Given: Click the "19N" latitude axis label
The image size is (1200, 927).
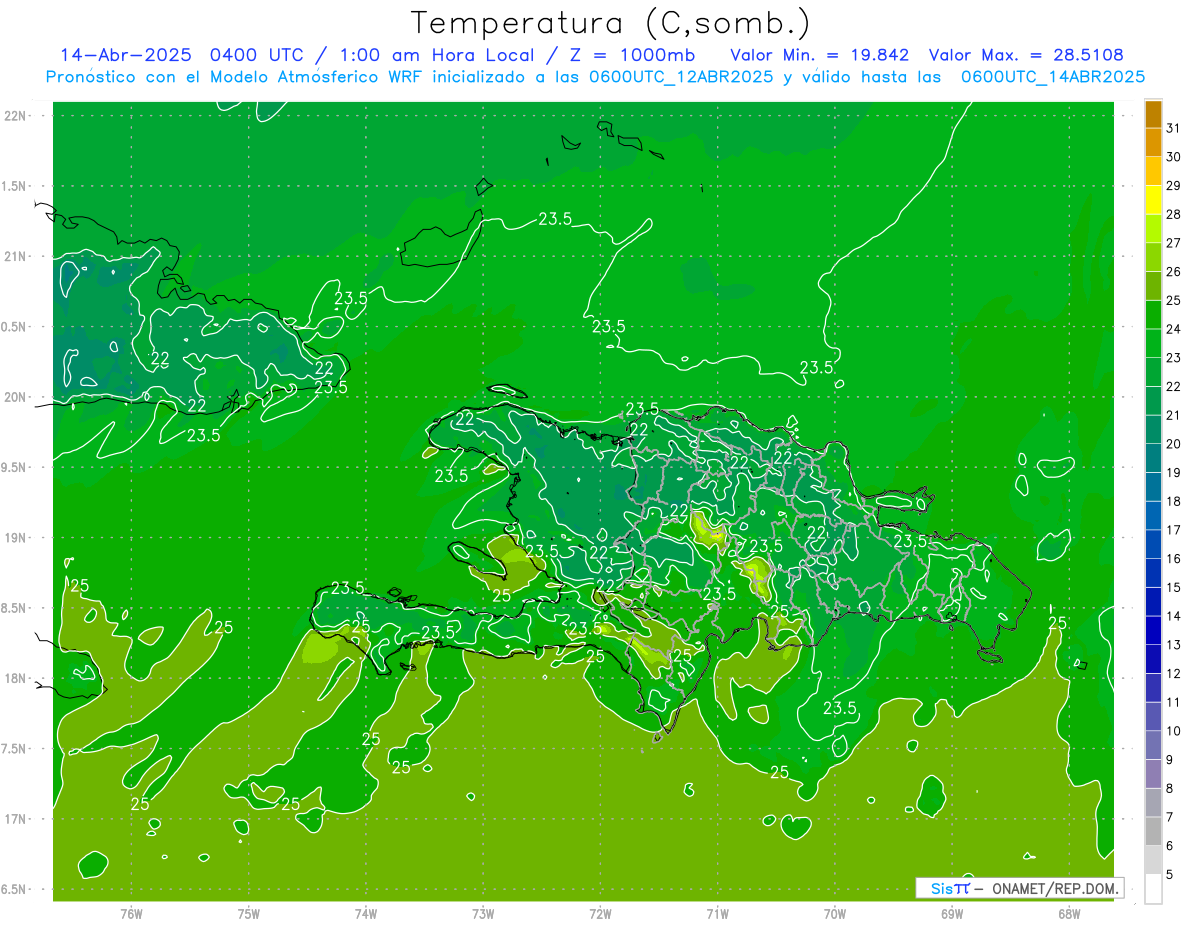Looking at the screenshot, I should tap(15, 538).
